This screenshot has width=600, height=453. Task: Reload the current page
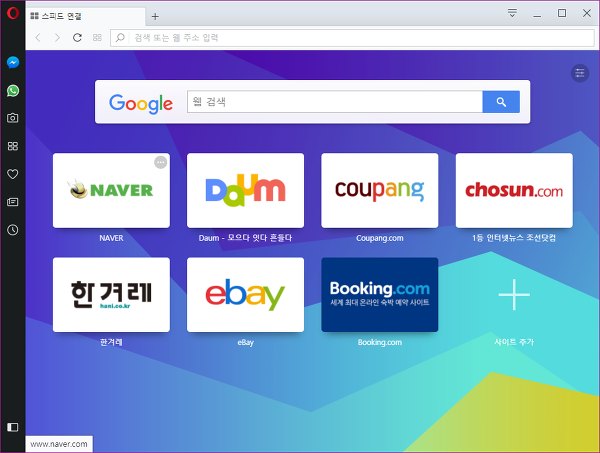[77, 37]
